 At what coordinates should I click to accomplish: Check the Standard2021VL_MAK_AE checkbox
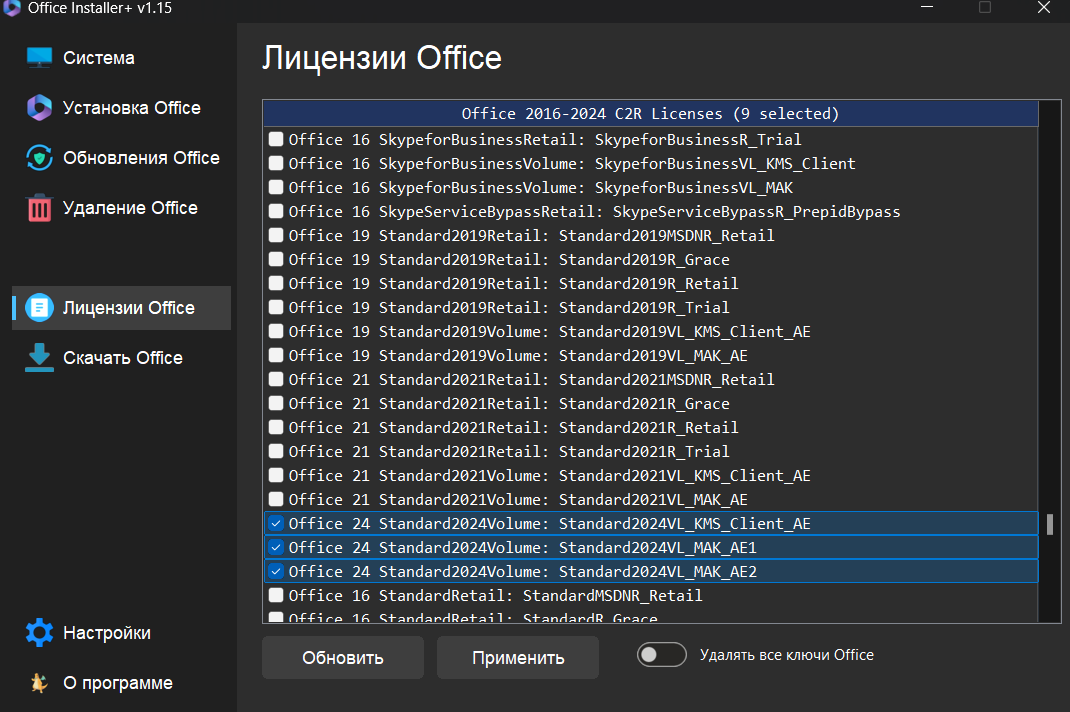click(x=276, y=499)
